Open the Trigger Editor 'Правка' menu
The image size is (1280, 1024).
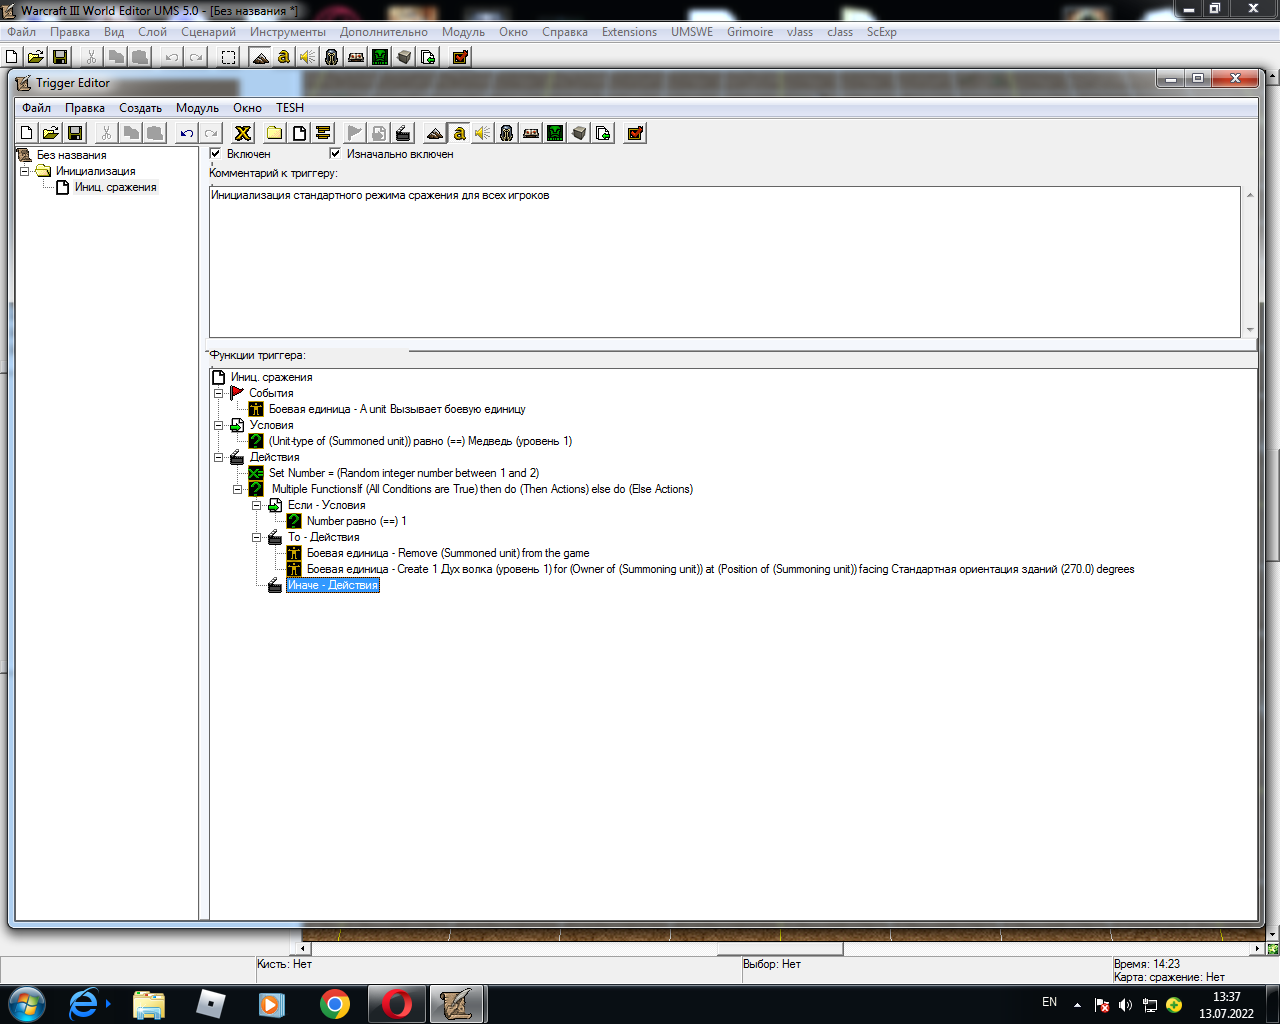click(x=85, y=108)
